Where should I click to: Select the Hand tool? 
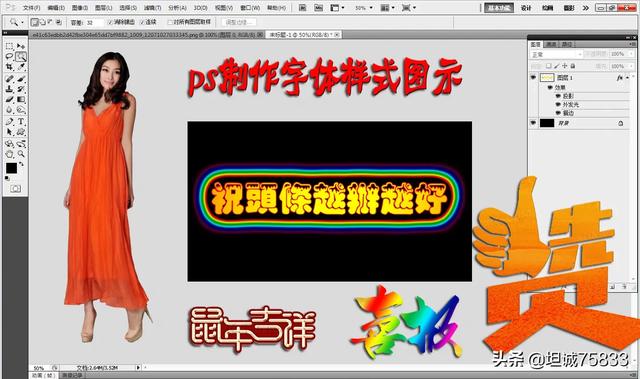[9, 154]
